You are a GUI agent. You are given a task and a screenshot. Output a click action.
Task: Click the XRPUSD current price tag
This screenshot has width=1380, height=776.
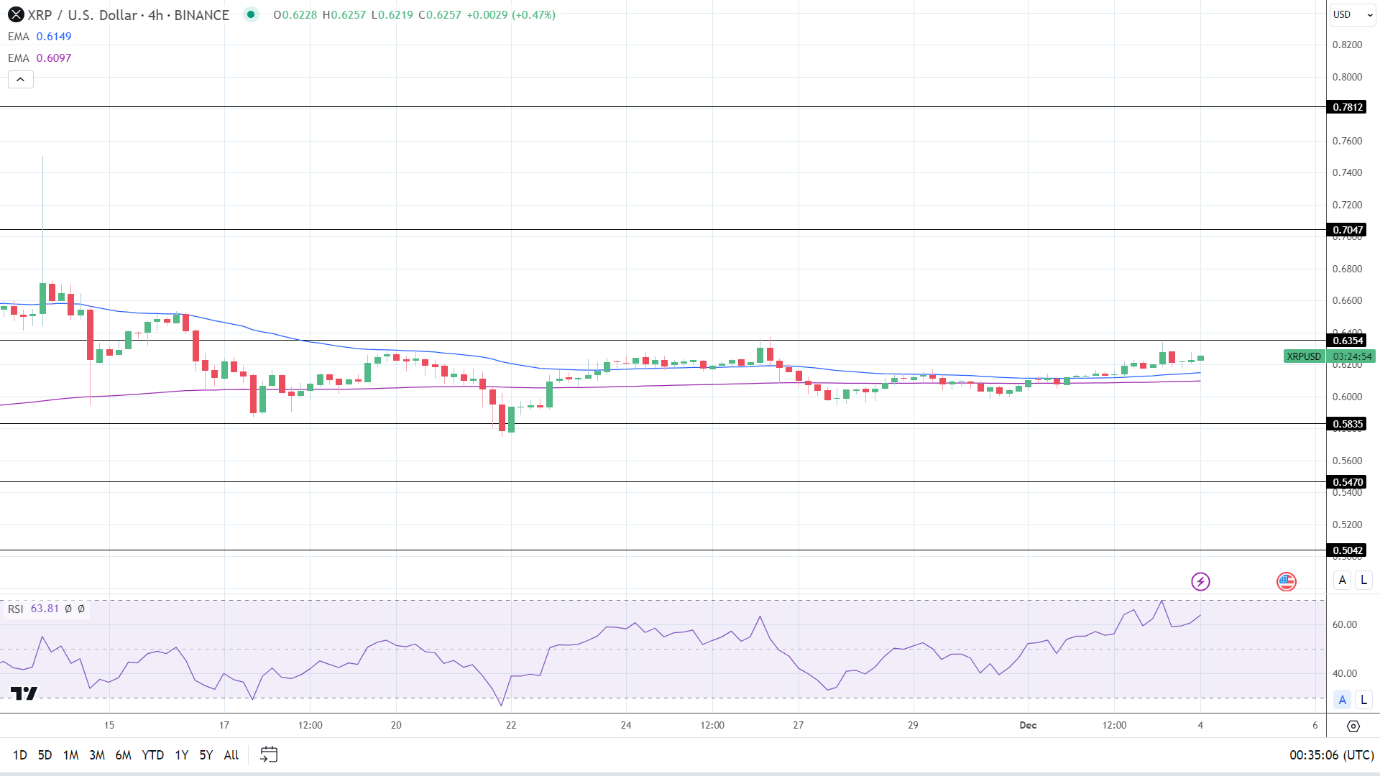pyautogui.click(x=1305, y=356)
